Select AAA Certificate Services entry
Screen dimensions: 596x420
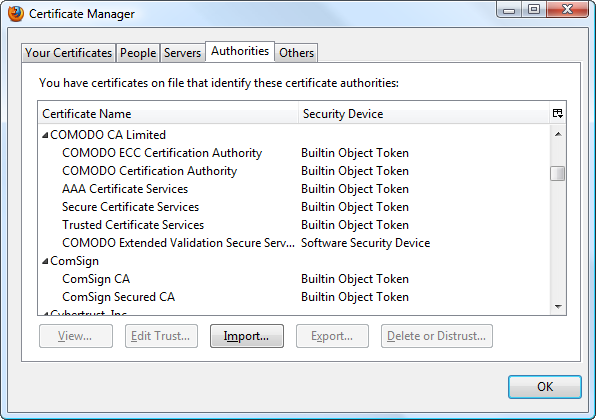pyautogui.click(x=293, y=189)
